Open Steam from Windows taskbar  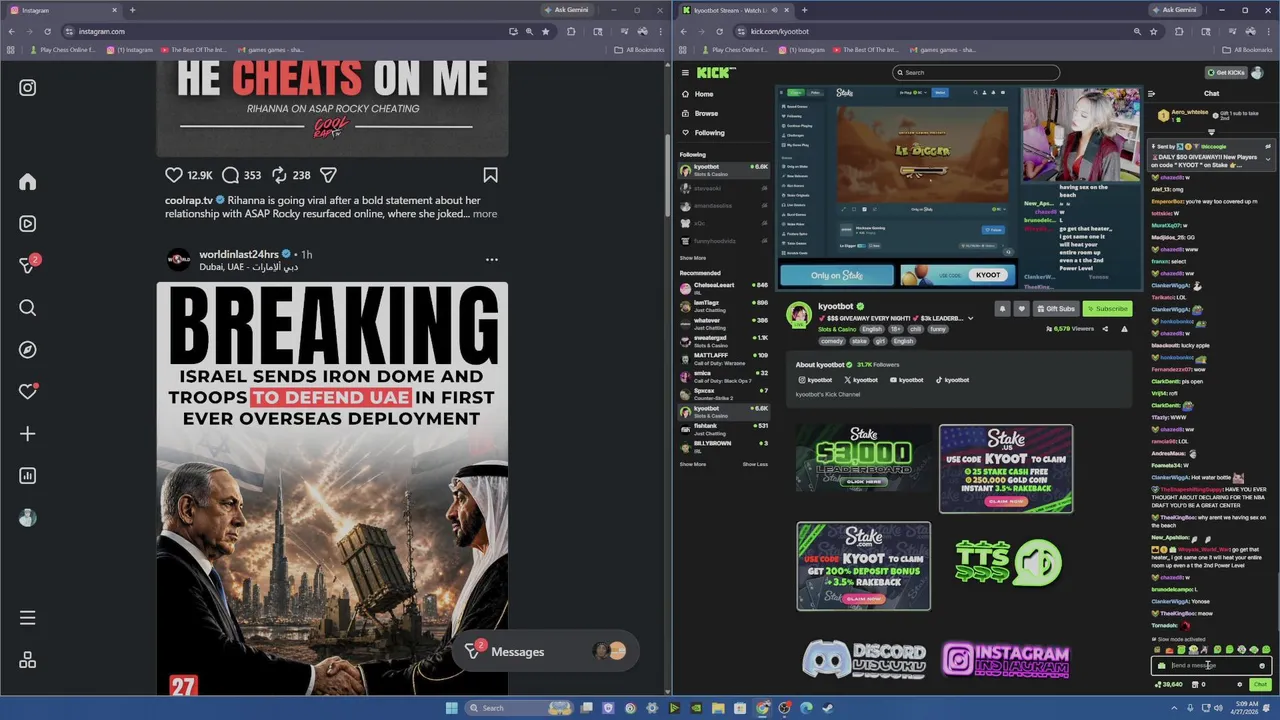click(827, 708)
